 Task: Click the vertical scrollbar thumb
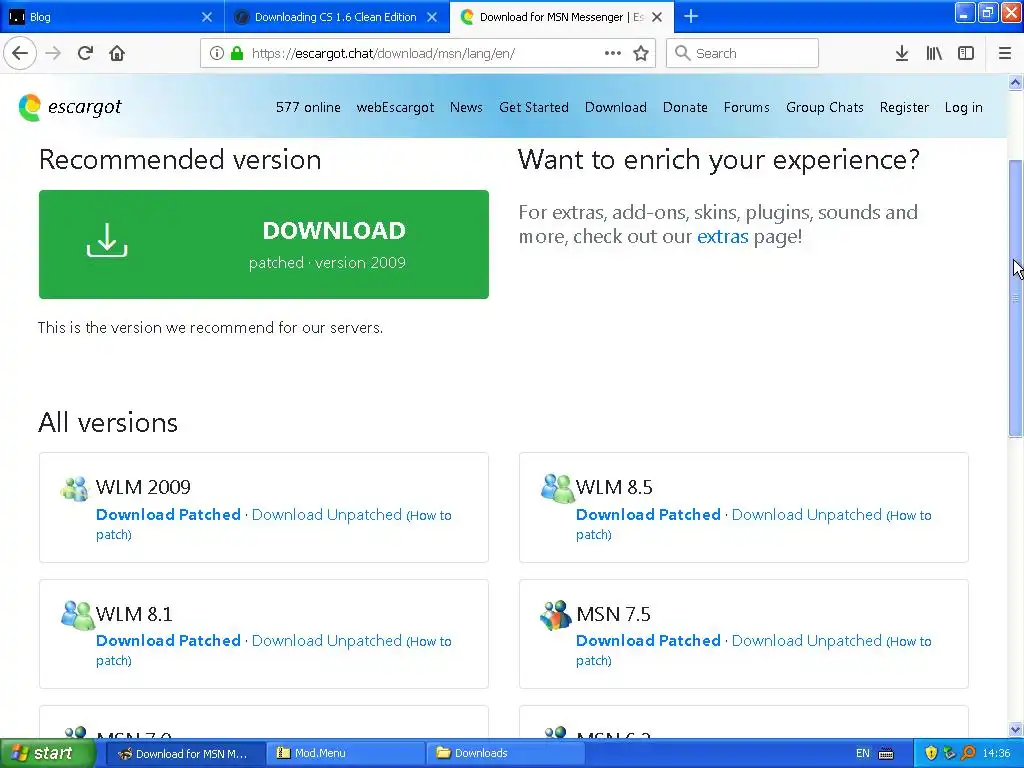(x=1015, y=298)
